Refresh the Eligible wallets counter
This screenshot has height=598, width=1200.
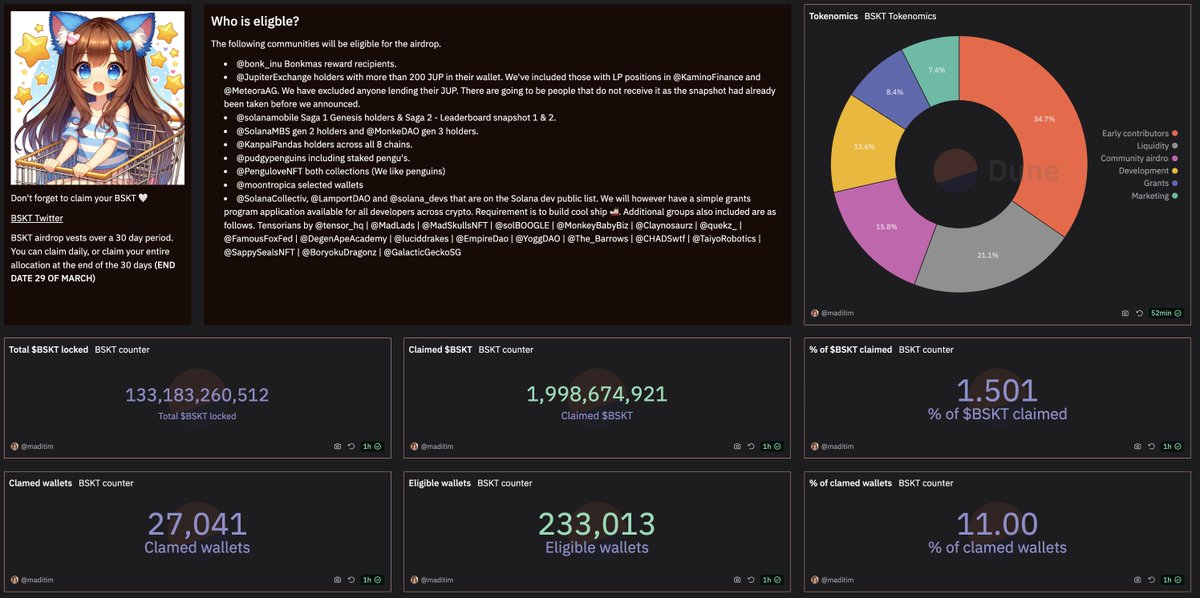click(751, 579)
